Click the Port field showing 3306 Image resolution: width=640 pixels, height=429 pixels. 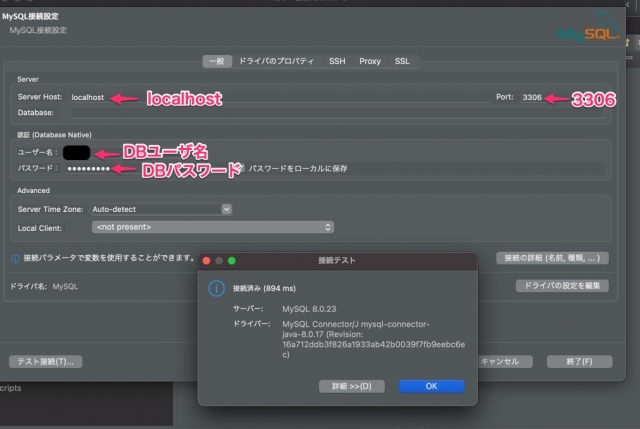pyautogui.click(x=532, y=97)
